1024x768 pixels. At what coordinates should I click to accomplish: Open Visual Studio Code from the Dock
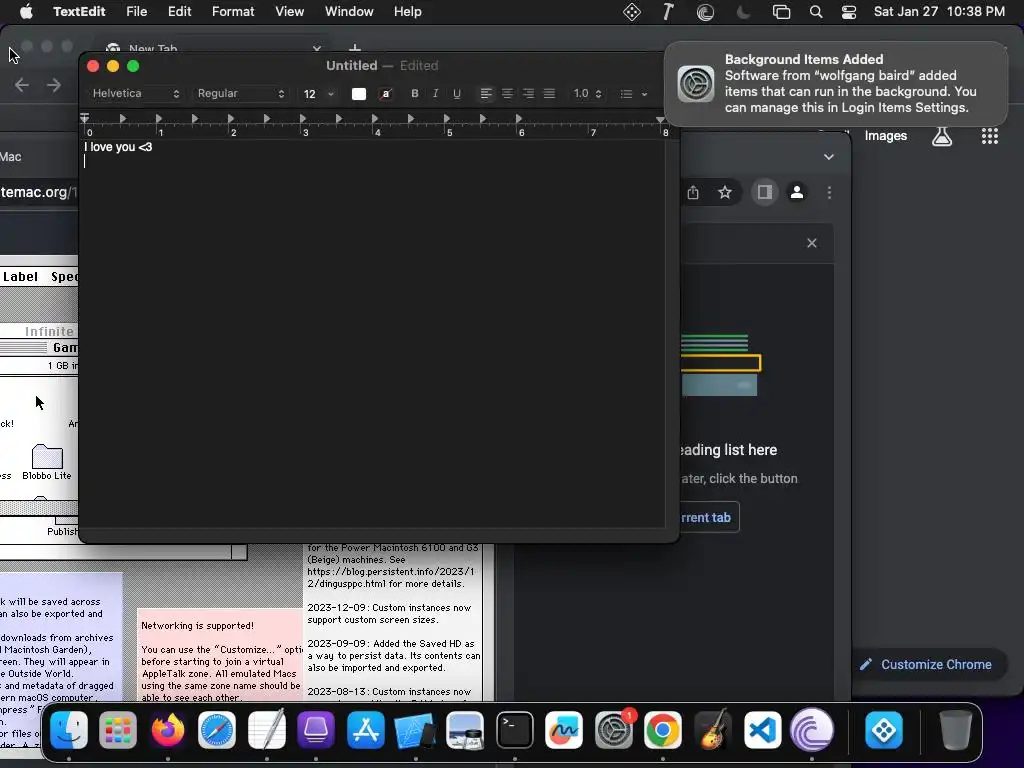pyautogui.click(x=762, y=729)
